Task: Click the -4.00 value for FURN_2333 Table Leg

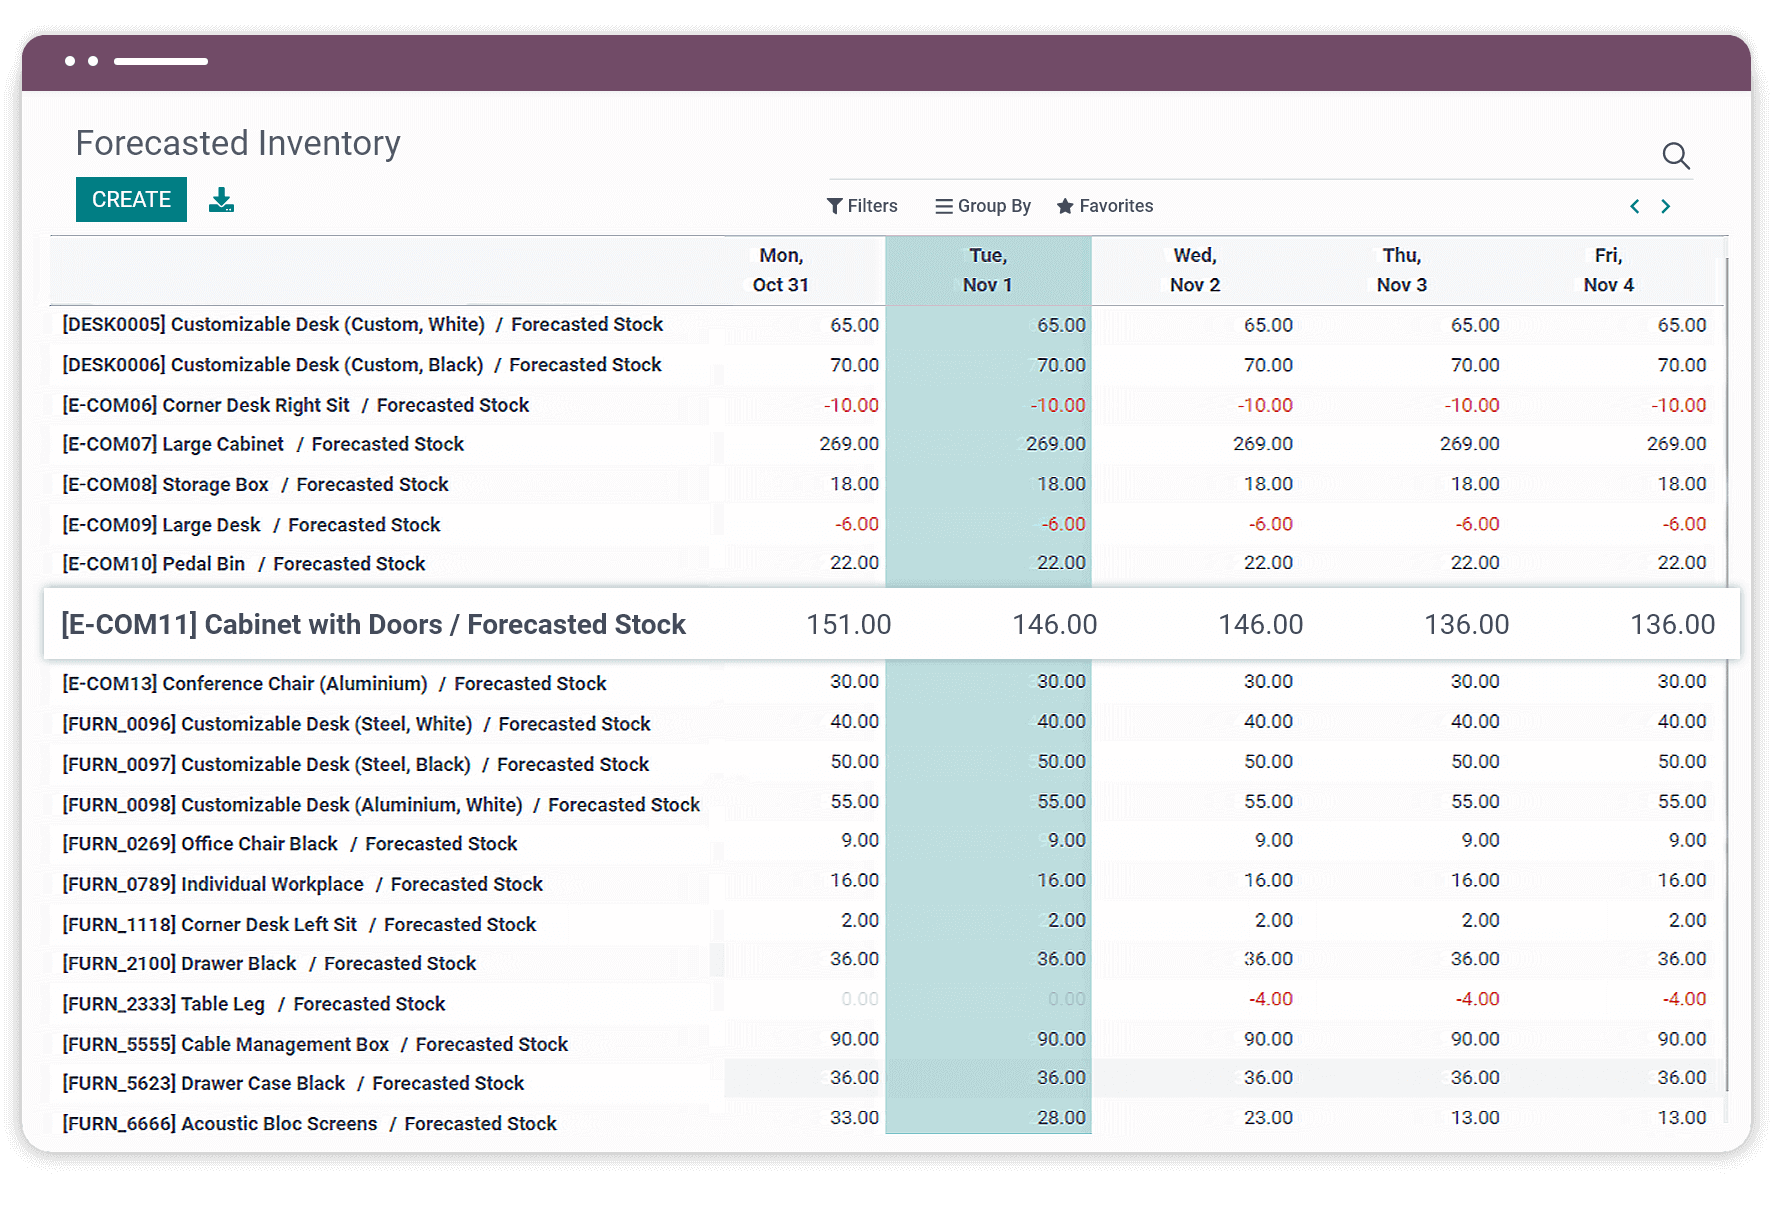Action: (x=1270, y=999)
